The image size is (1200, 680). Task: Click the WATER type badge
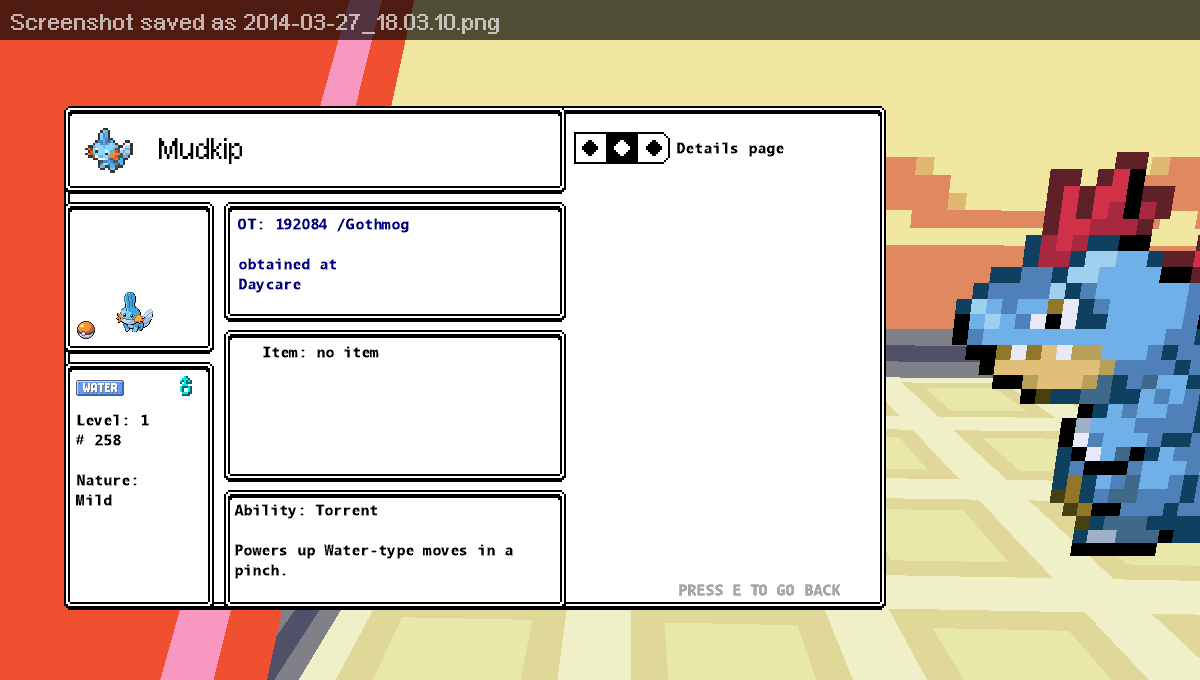tap(100, 388)
